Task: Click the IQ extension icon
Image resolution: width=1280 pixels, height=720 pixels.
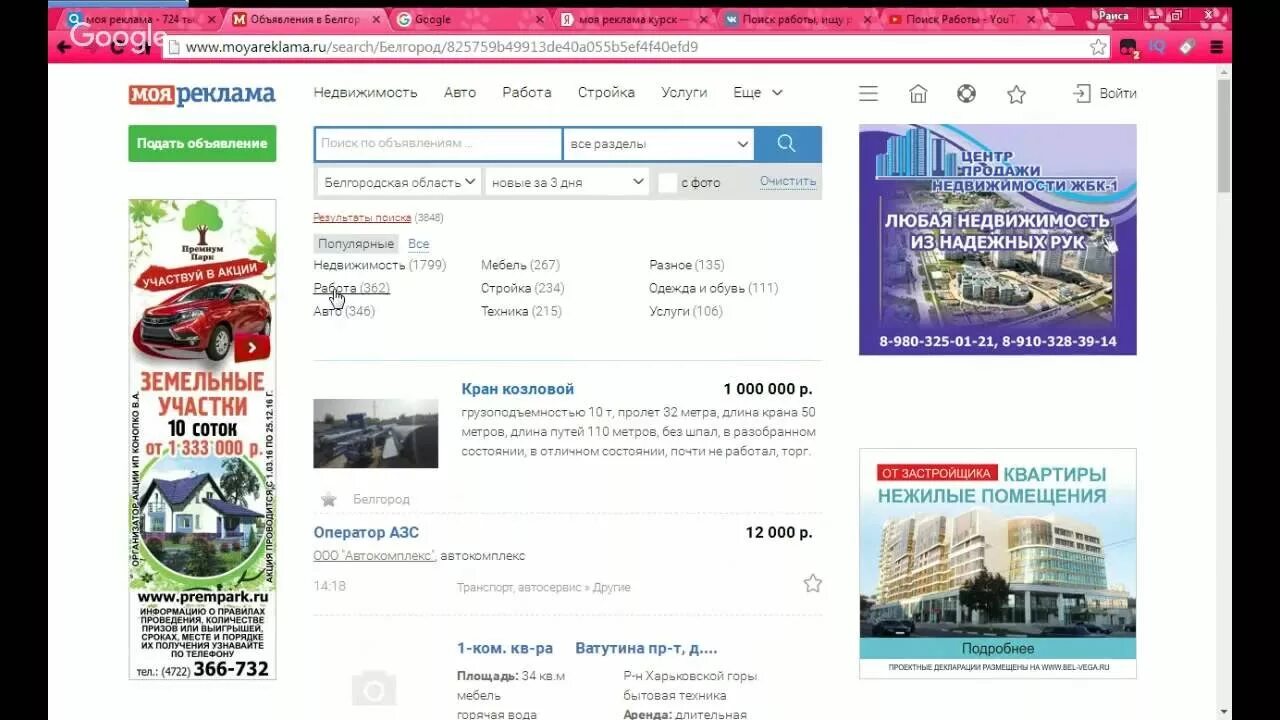Action: (1157, 47)
